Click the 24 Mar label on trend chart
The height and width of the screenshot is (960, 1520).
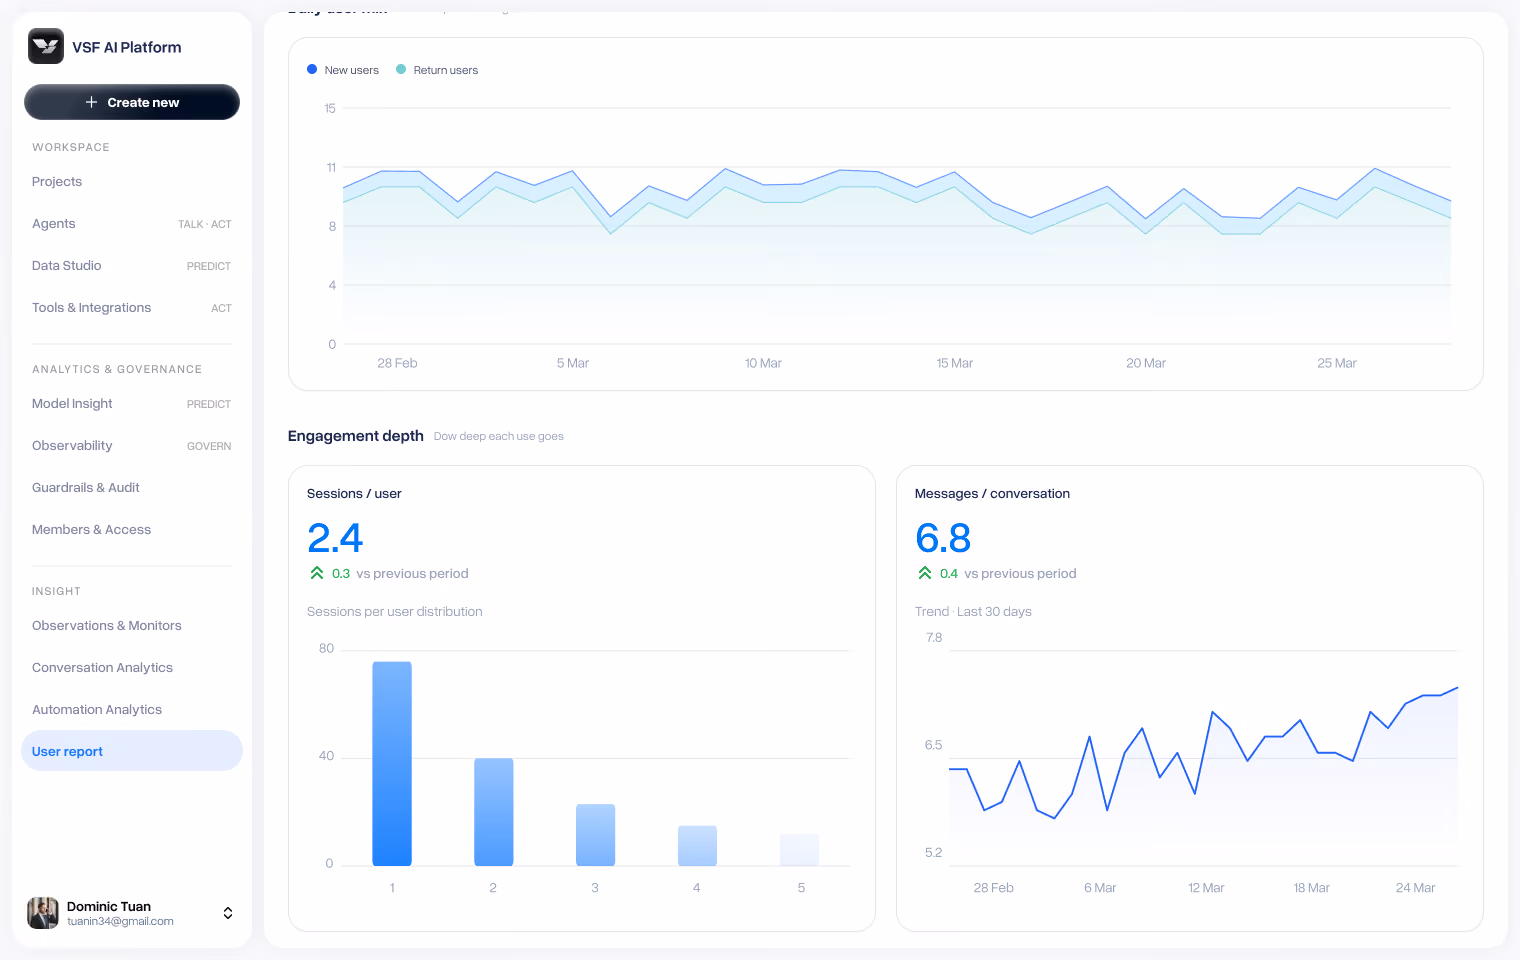(1415, 888)
